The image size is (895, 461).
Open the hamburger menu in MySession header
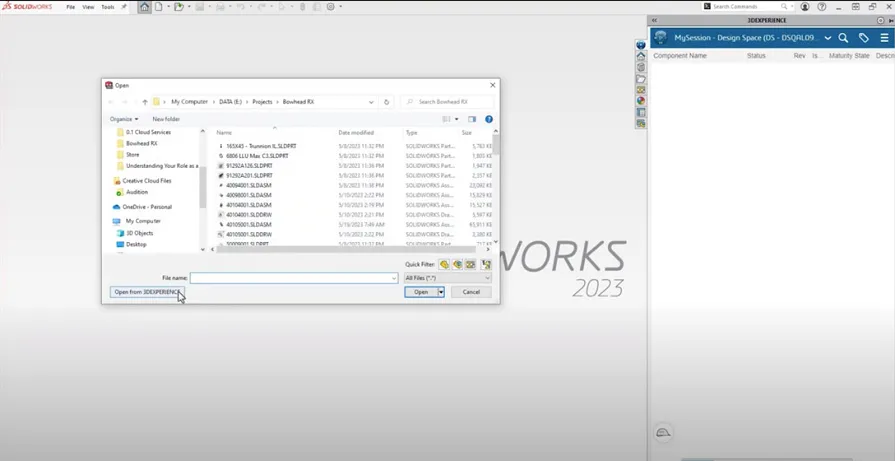pos(884,38)
